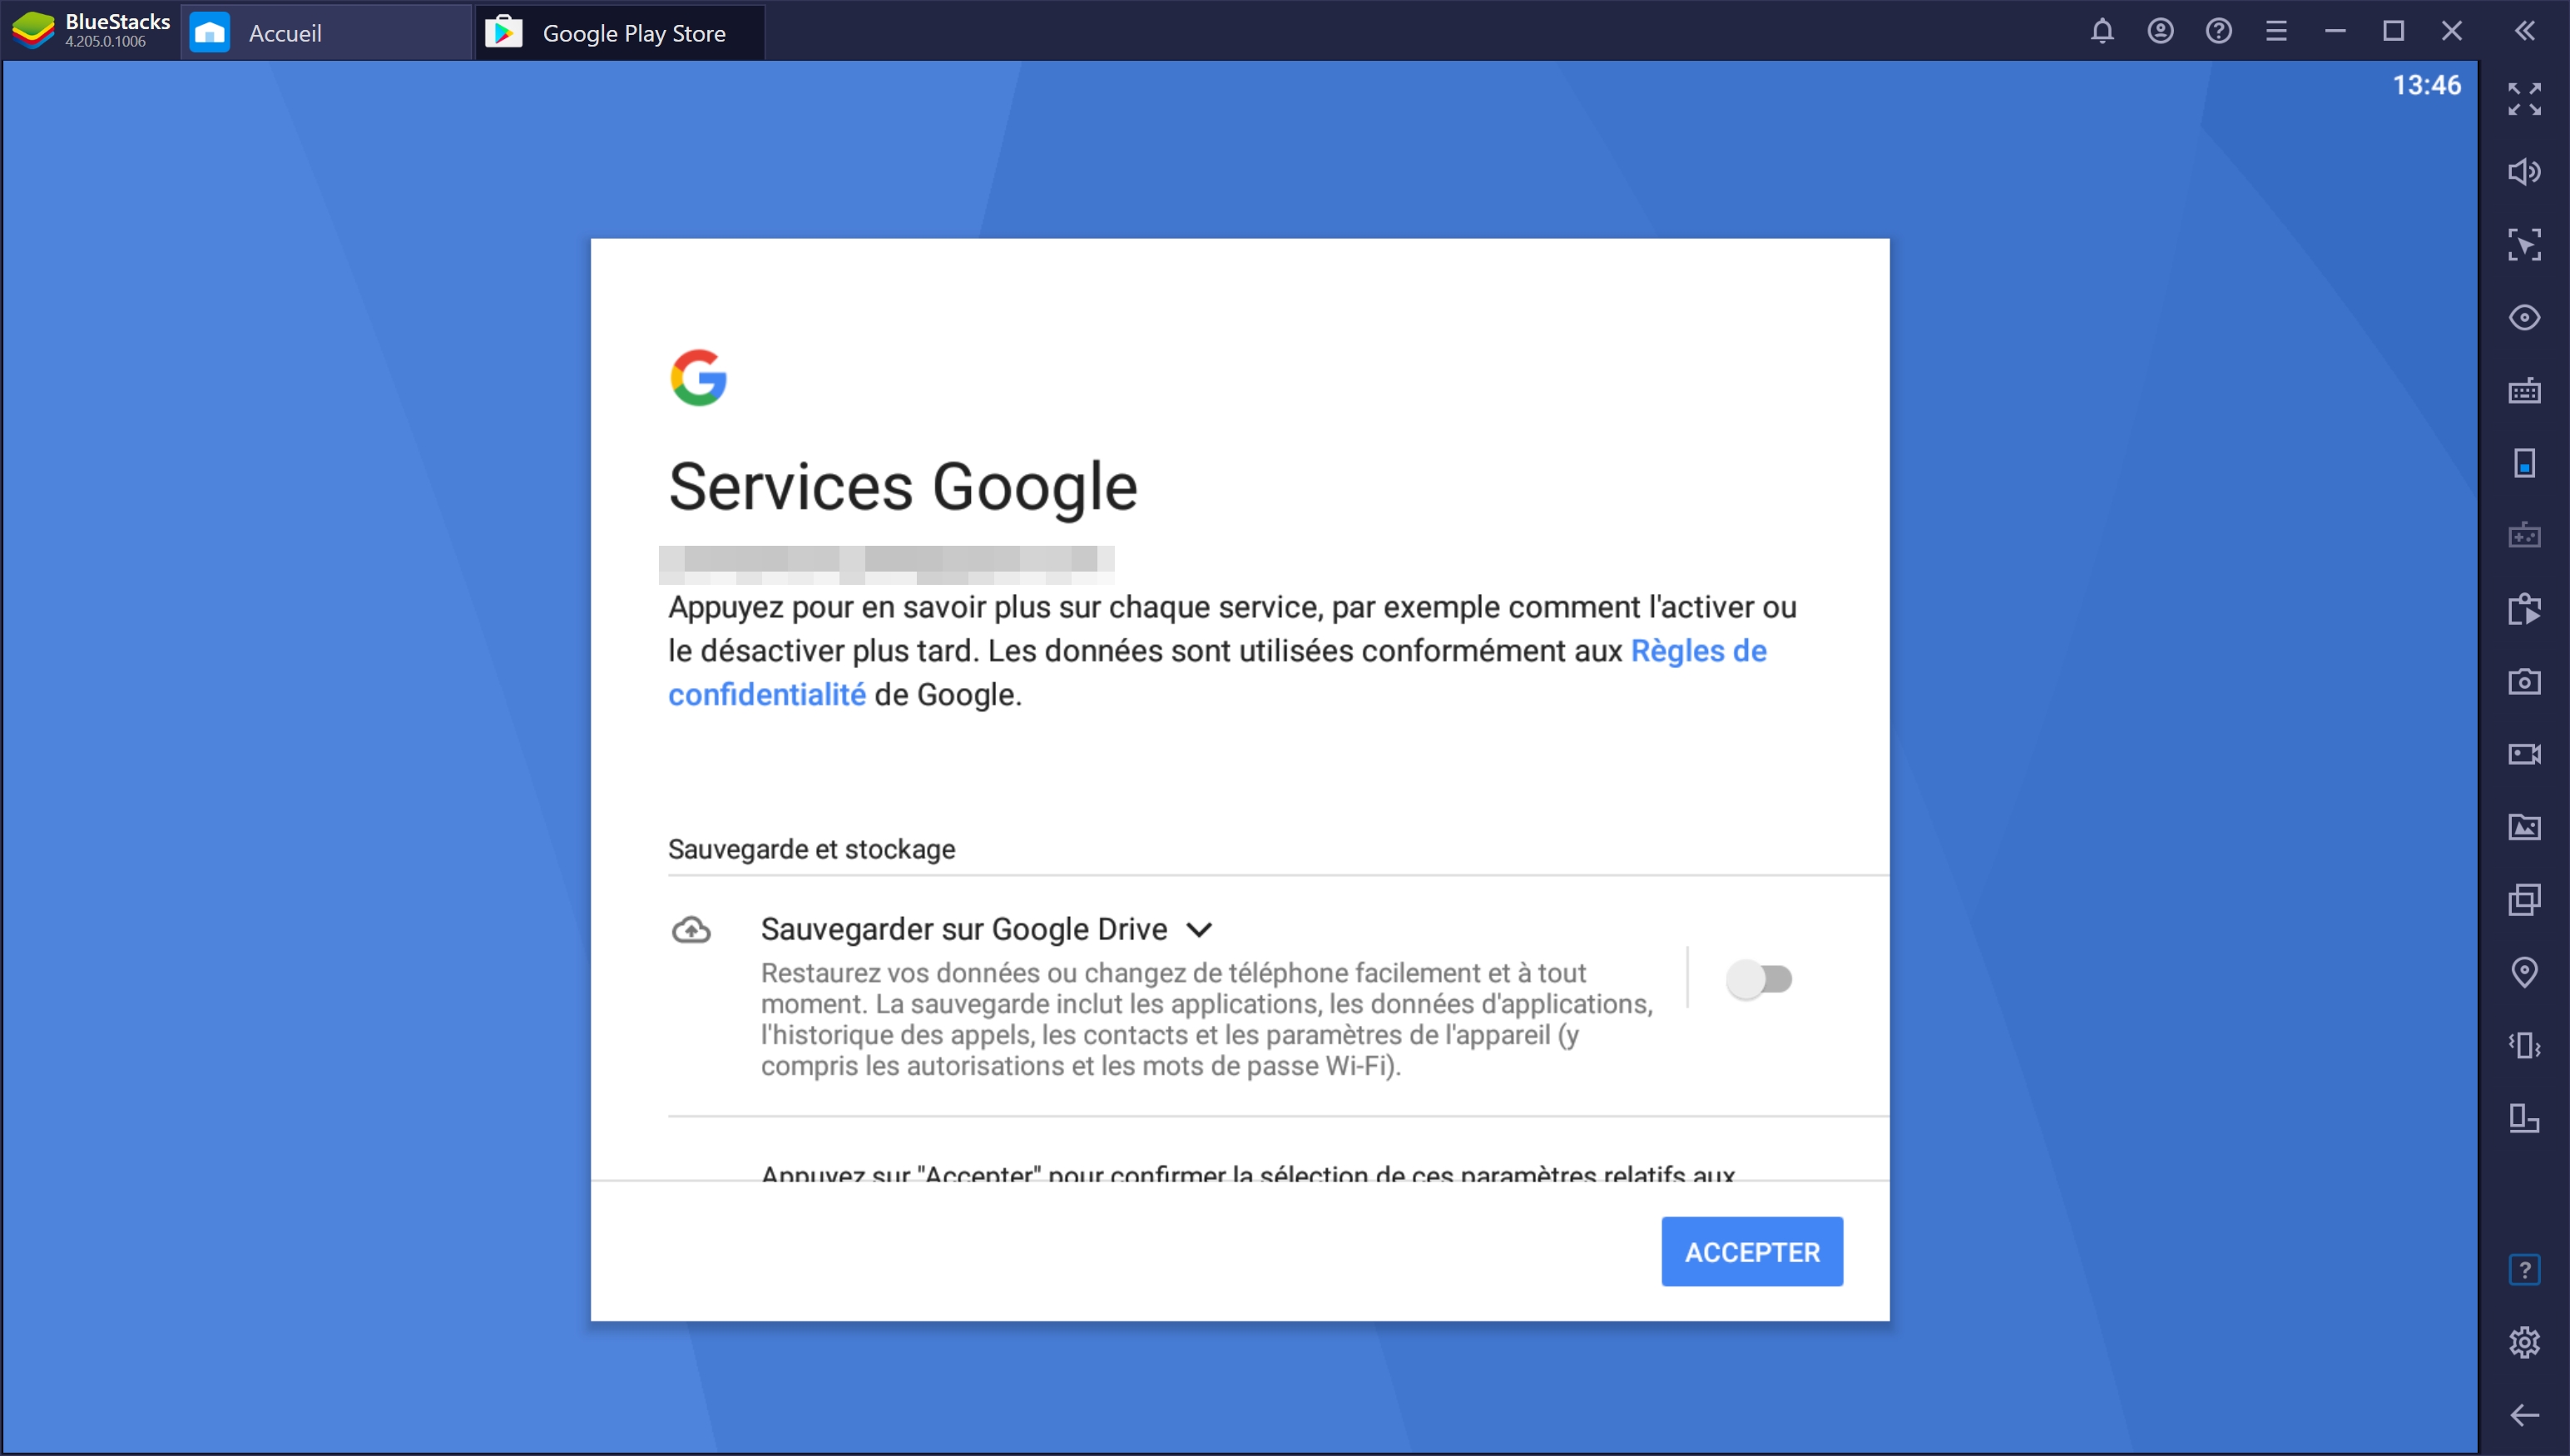
Task: Open the sidebar help guide icon
Action: [2524, 1270]
